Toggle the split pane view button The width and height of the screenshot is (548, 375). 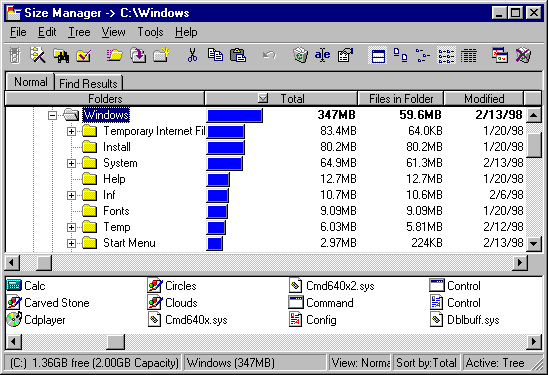[x=378, y=56]
